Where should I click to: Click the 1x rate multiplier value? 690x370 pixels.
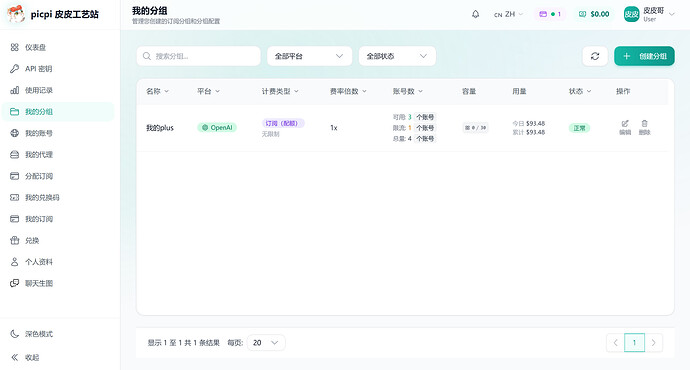pos(334,128)
